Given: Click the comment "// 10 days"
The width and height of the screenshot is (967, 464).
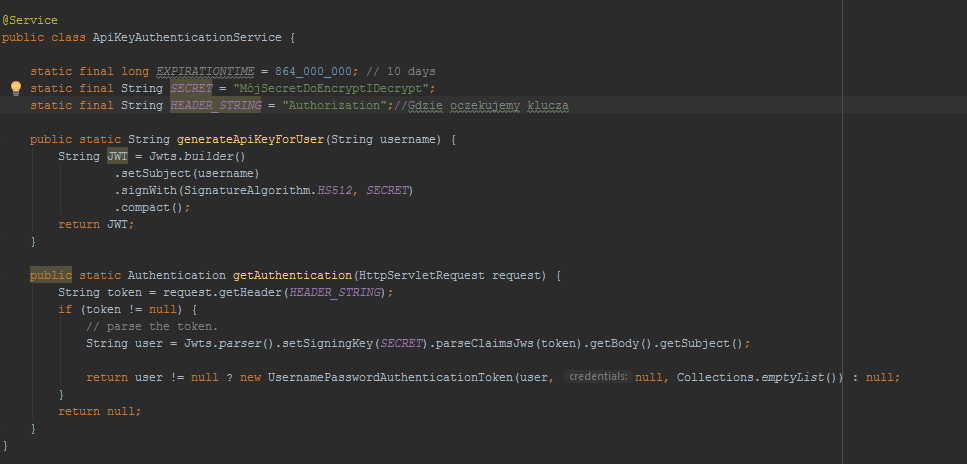Looking at the screenshot, I should 400,72.
